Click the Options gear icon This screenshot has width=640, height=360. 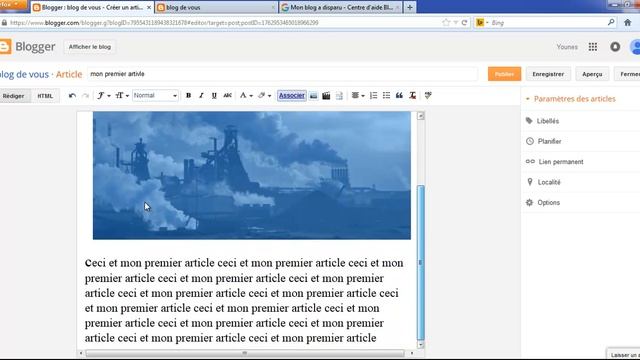(529, 202)
